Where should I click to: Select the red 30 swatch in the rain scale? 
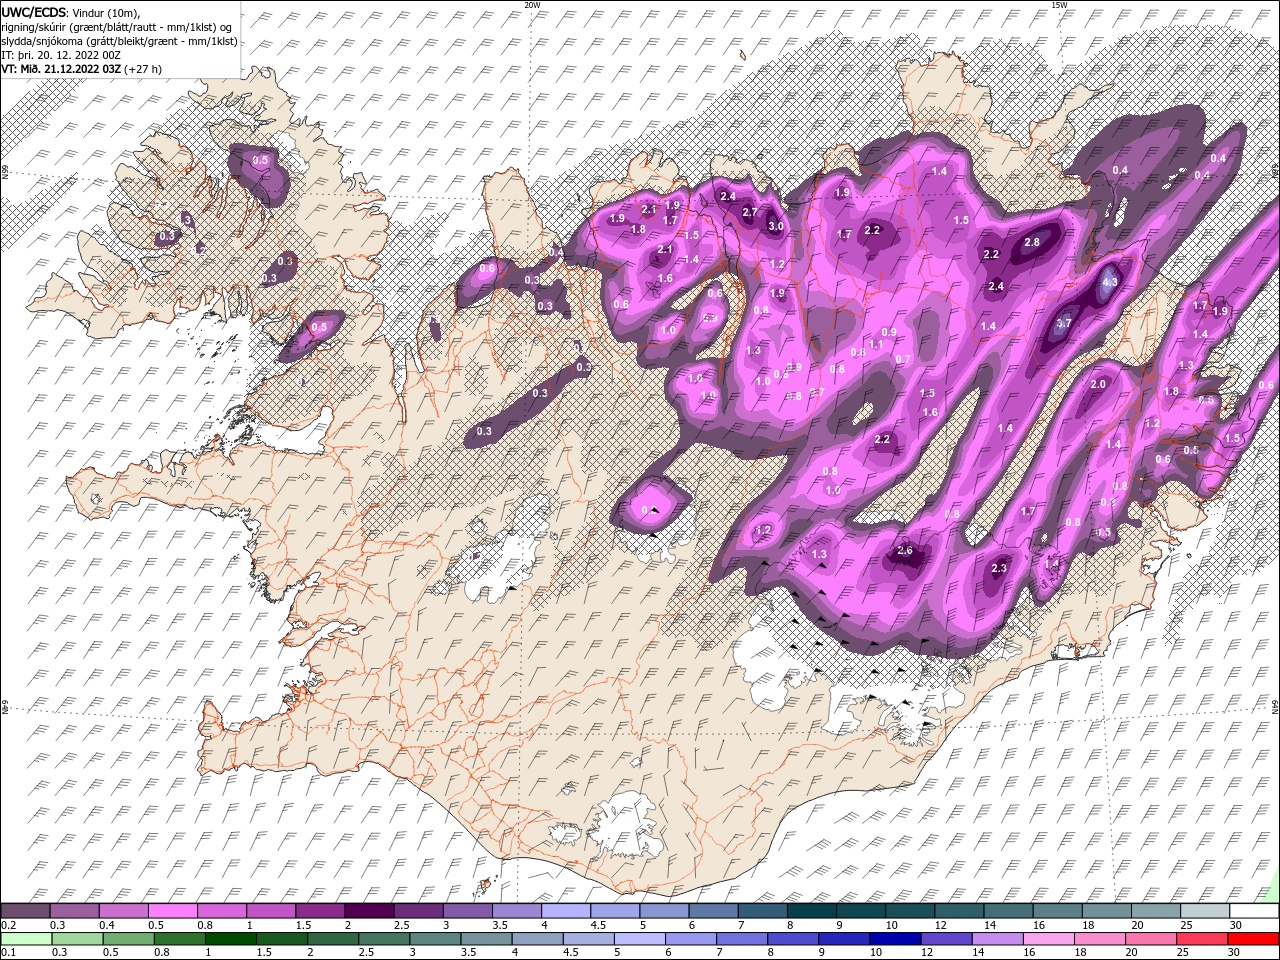click(x=1253, y=938)
